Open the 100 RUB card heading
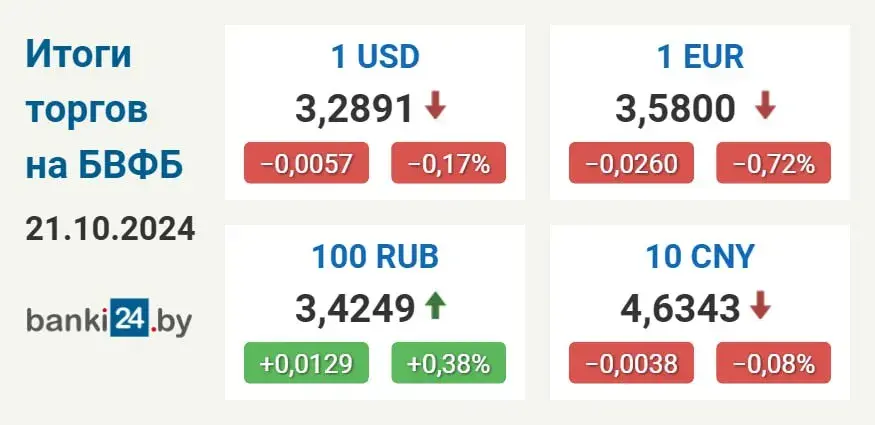Screen dimensions: 875x425 [x=375, y=257]
